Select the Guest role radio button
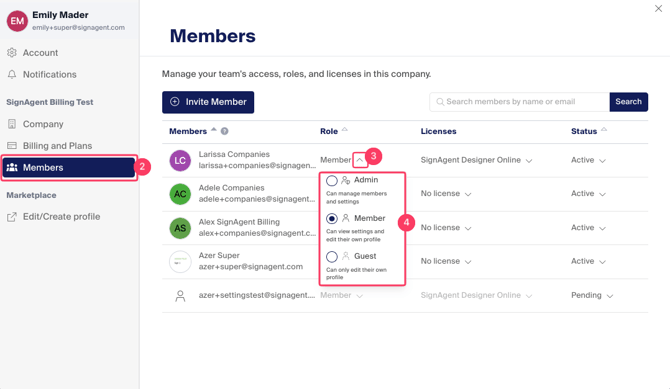Screen dimensions: 670x389 [x=332, y=256]
